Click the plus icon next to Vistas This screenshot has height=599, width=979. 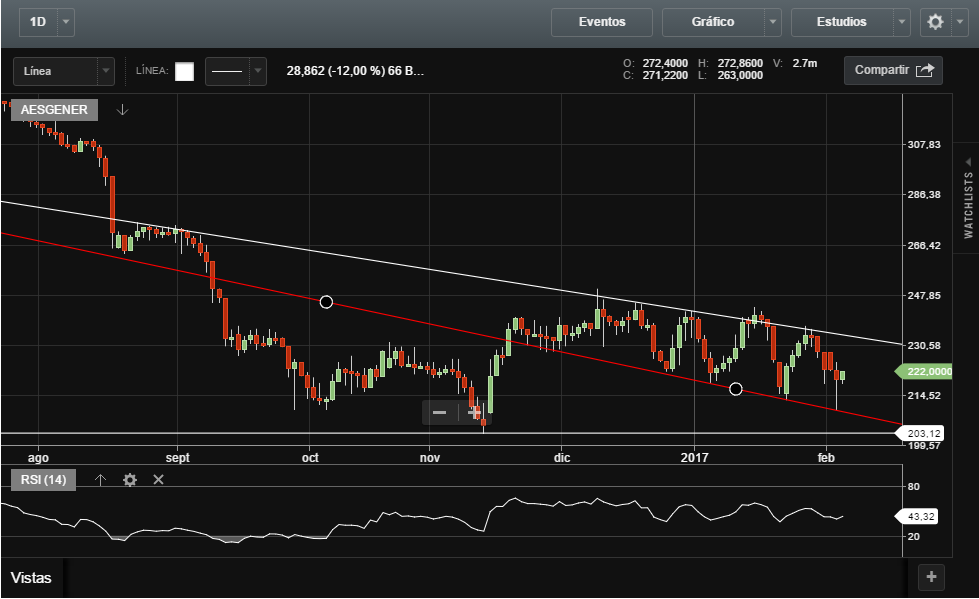(931, 576)
